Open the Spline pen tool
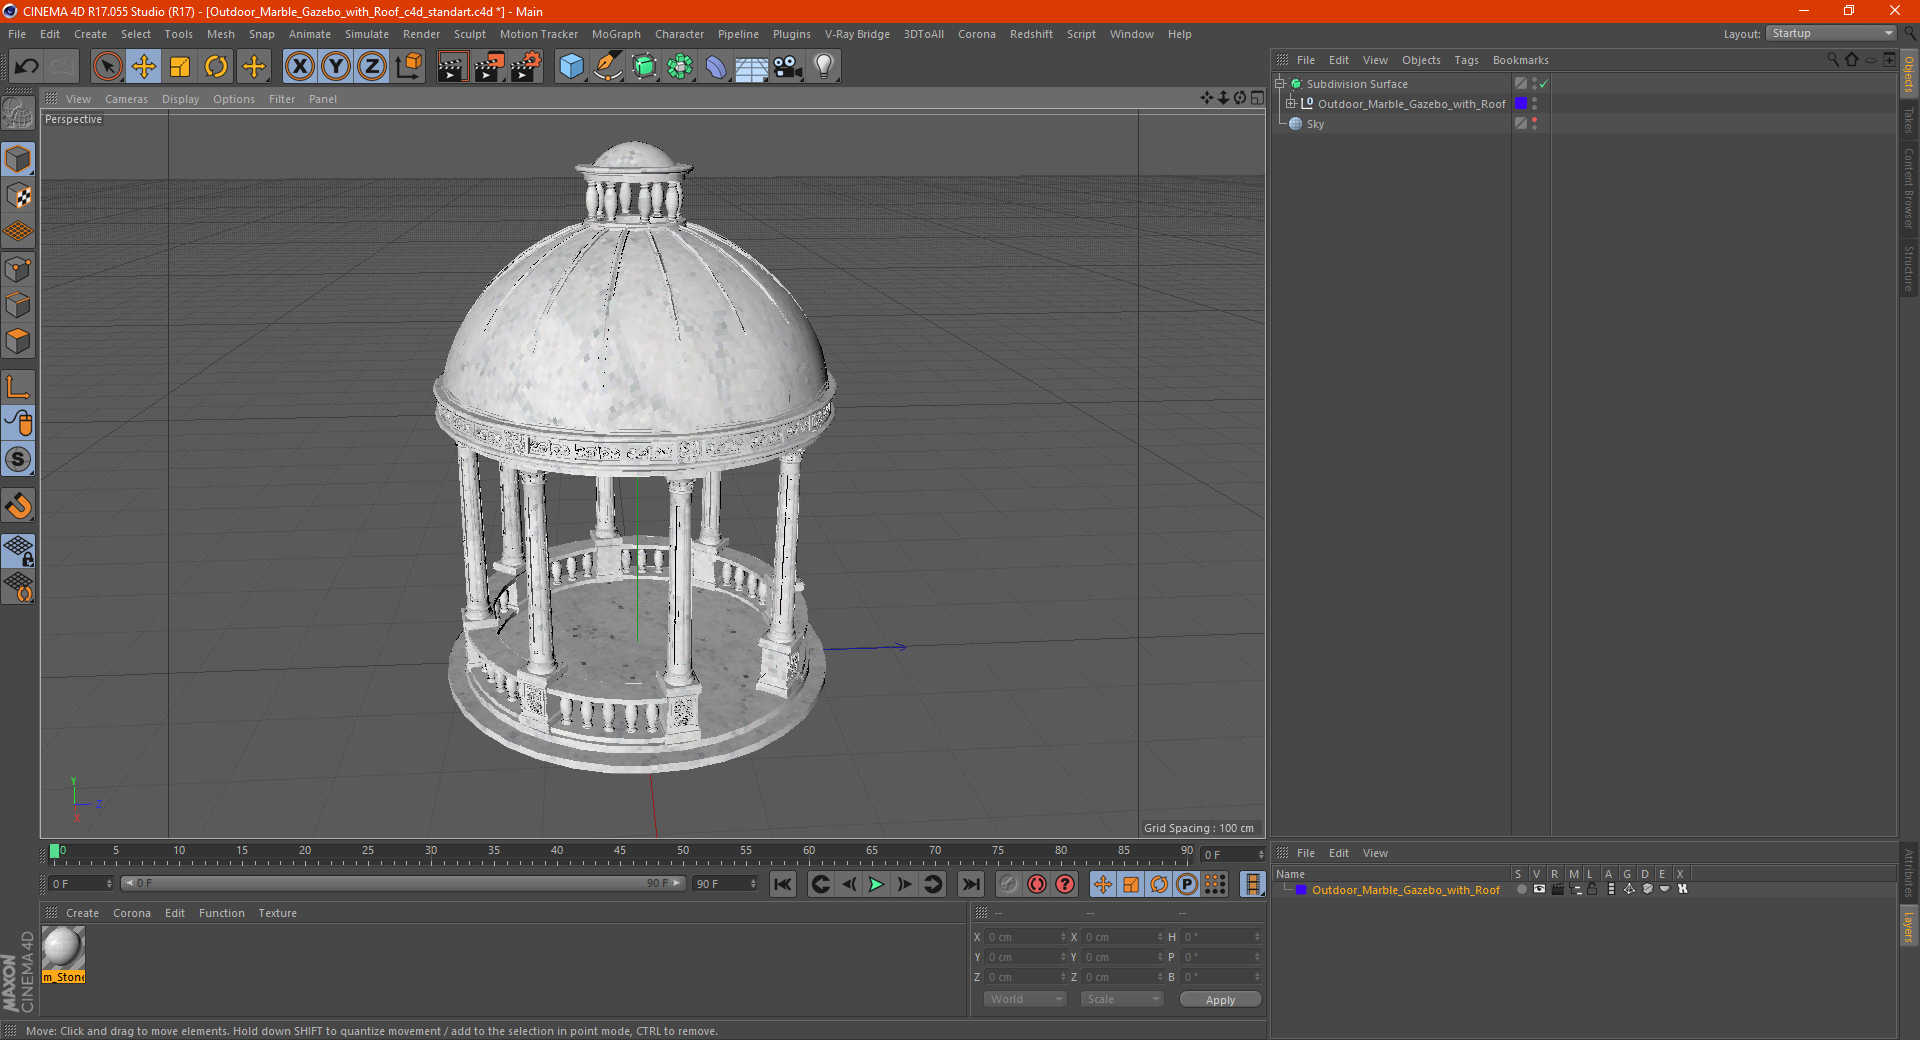This screenshot has width=1920, height=1040. [x=608, y=67]
